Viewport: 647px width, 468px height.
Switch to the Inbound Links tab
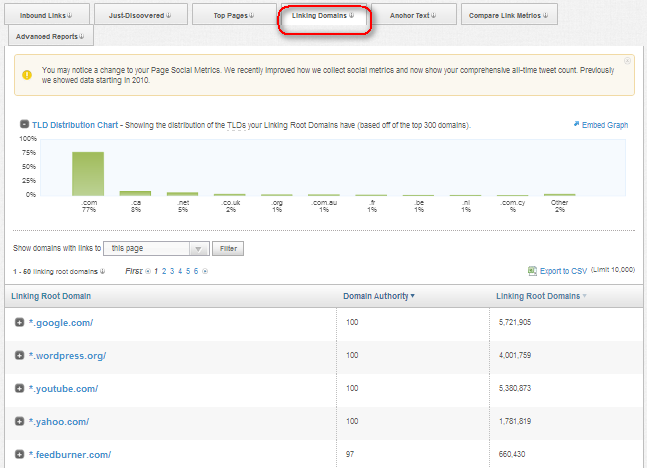(48, 15)
